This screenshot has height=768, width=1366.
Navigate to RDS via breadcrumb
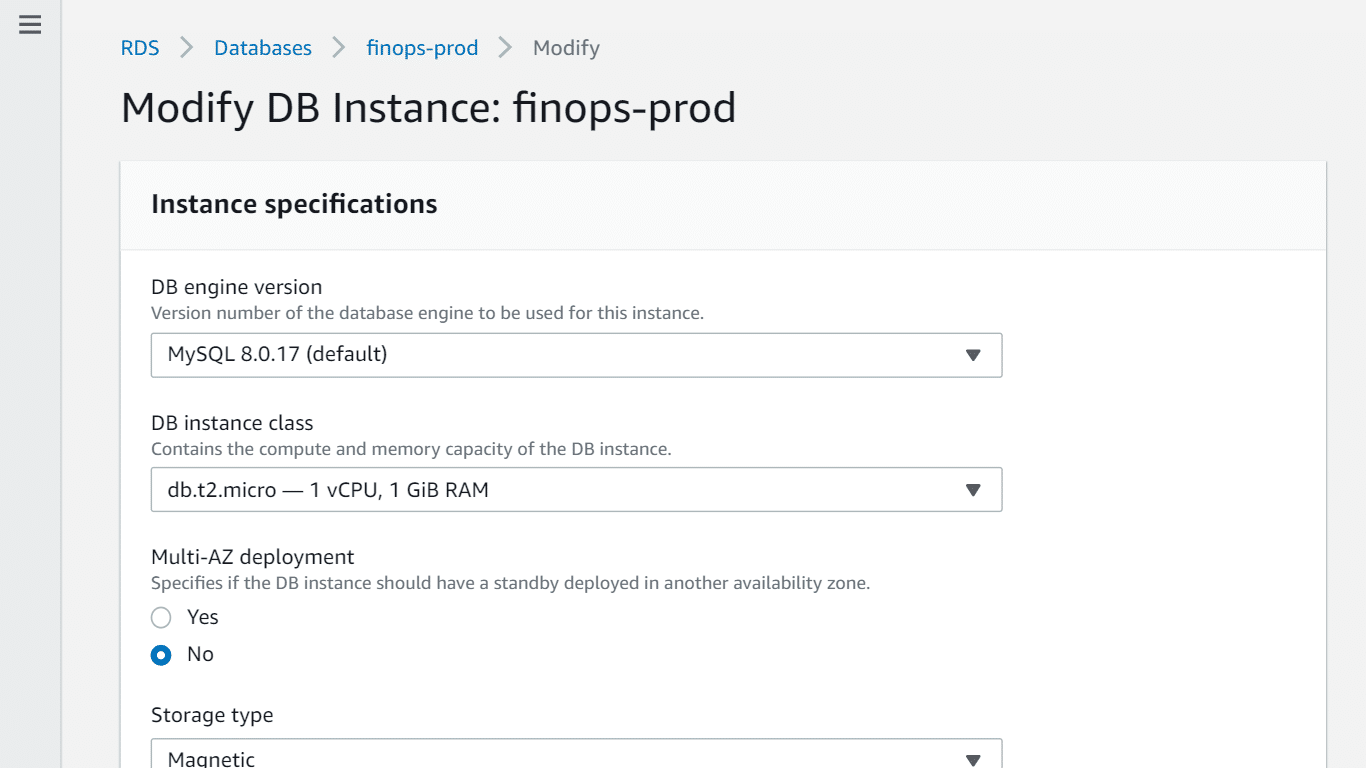pos(140,47)
